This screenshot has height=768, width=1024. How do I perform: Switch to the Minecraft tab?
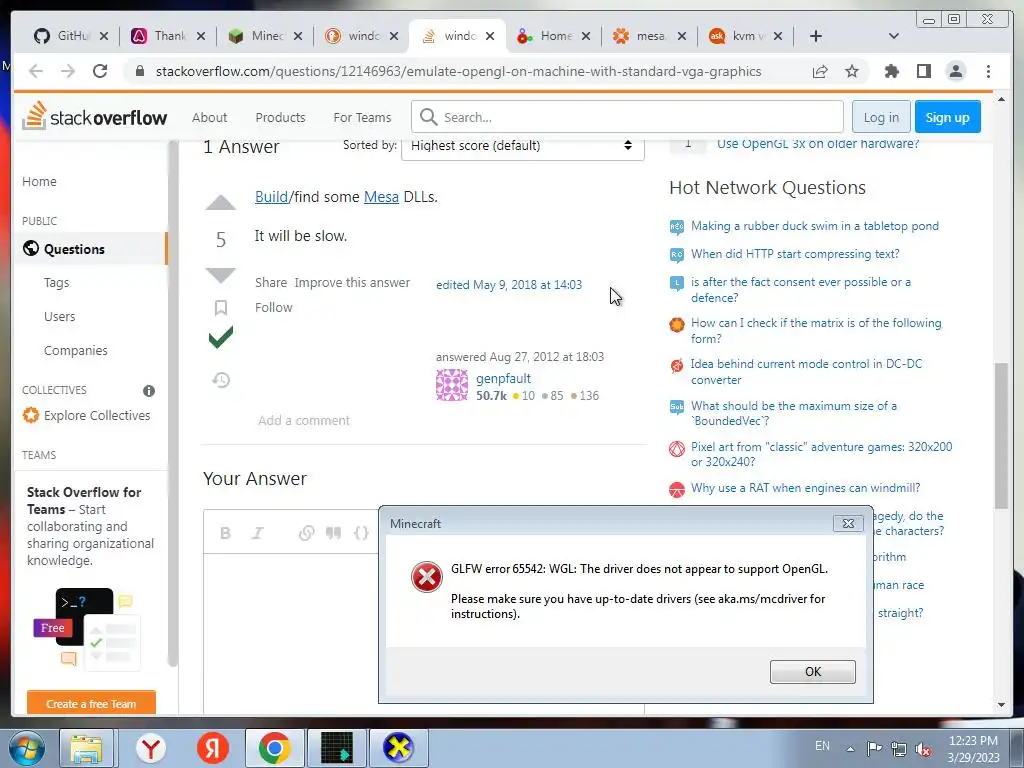265,36
